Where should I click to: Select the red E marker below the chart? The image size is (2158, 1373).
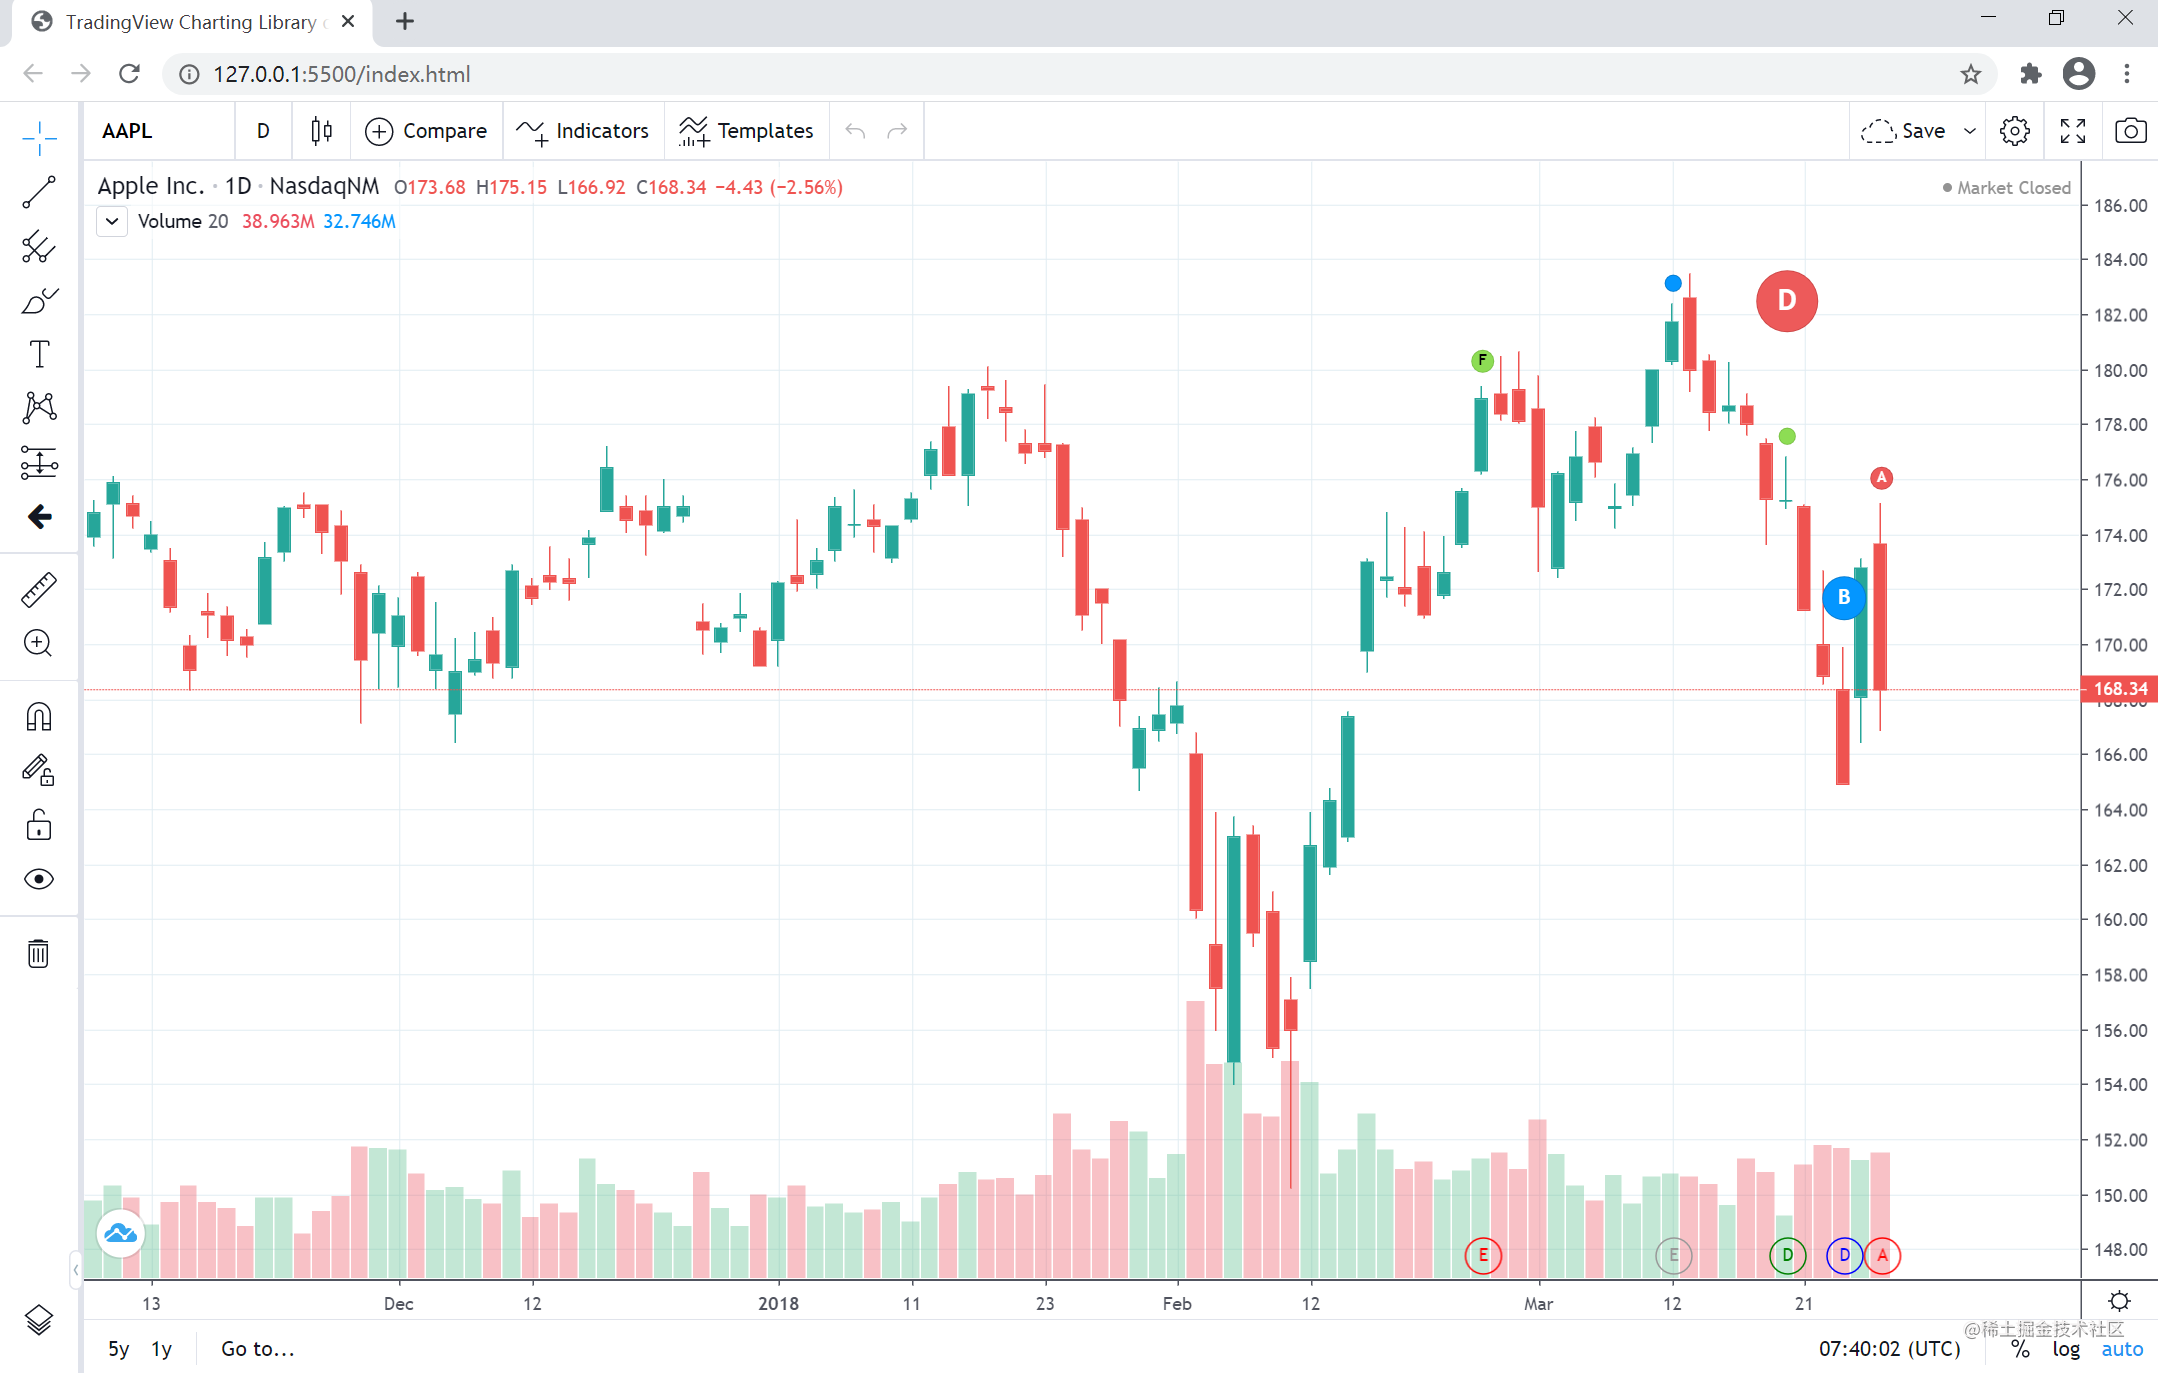click(1483, 1256)
